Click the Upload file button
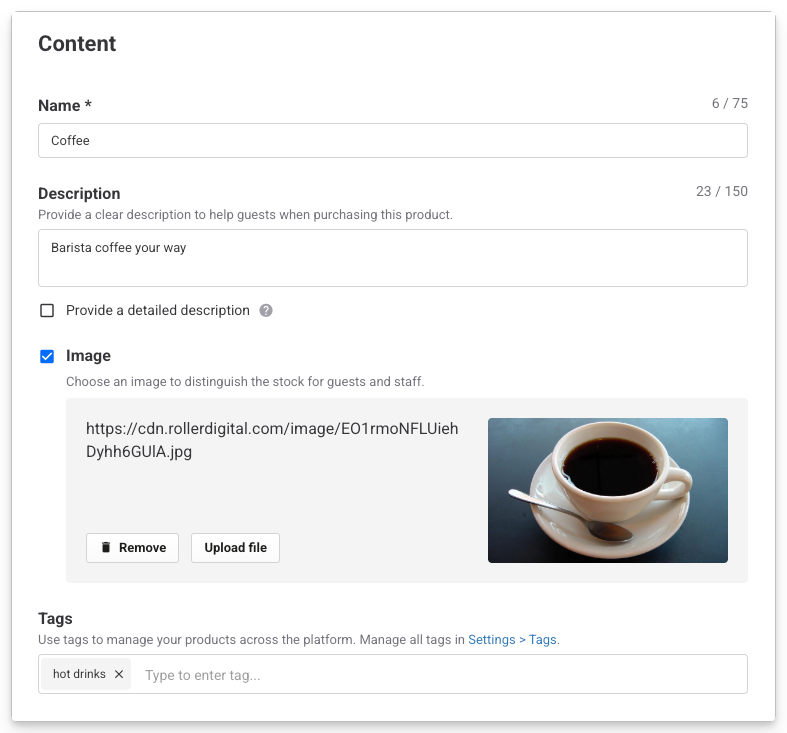Viewport: 787px width, 733px height. pyautogui.click(x=235, y=548)
